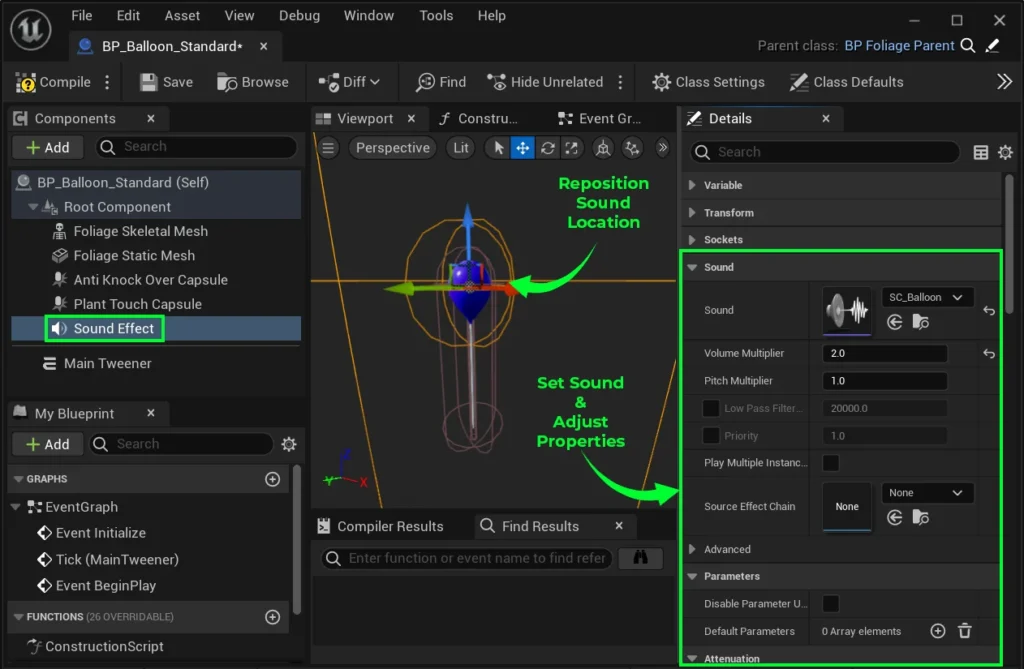Open the SC_Balloon sound dropdown
This screenshot has width=1024, height=669.
tap(927, 297)
